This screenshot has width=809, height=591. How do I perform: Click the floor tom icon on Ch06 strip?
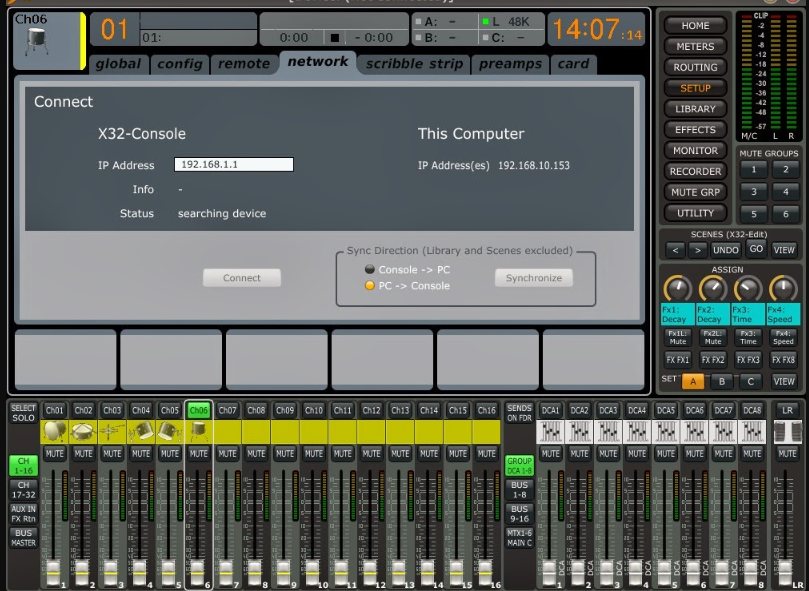198,431
